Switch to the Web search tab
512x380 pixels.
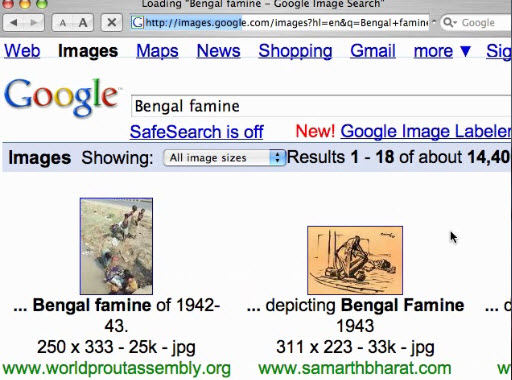22,51
